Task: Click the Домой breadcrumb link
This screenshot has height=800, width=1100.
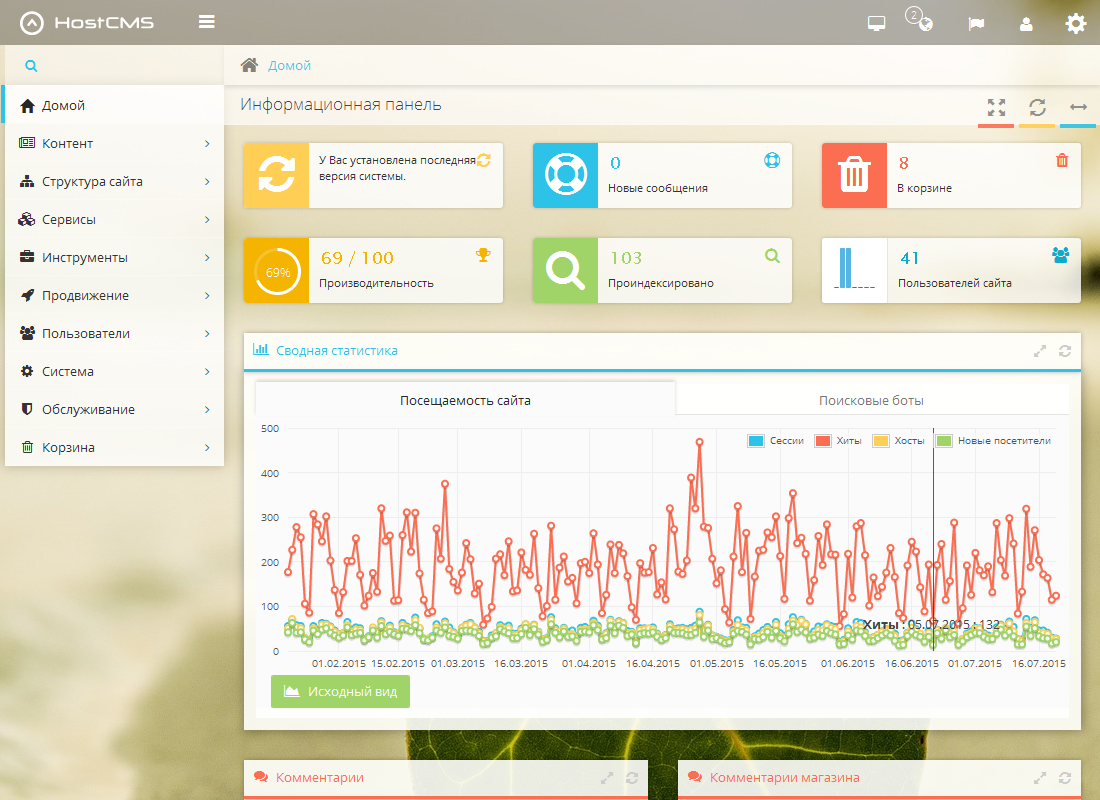Action: 289,65
